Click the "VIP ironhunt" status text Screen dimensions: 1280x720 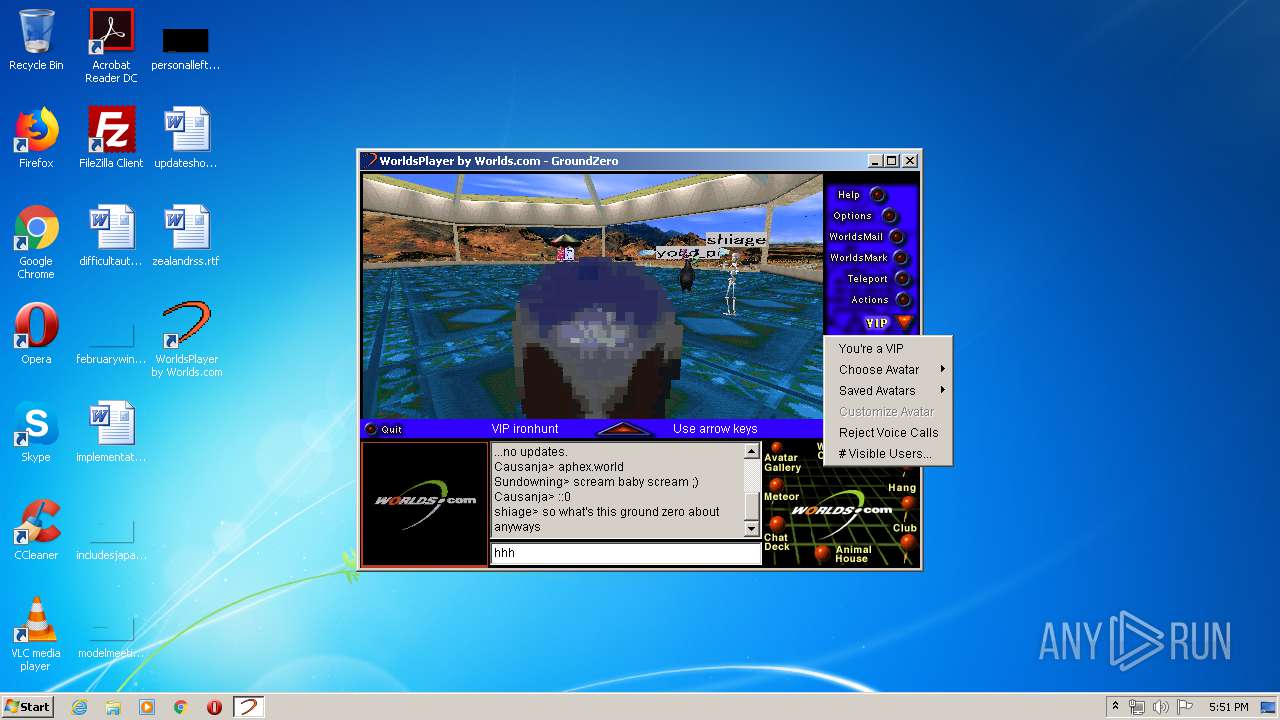coord(524,429)
